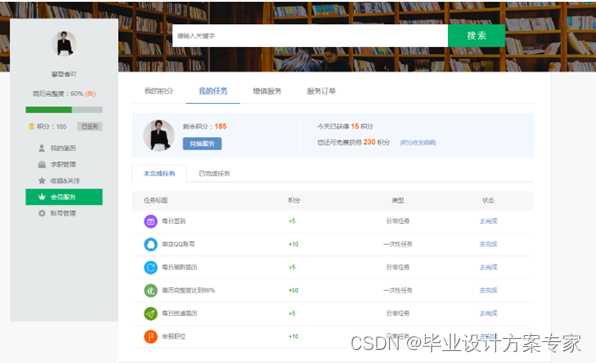Click the green 搜索 search button
This screenshot has width=596, height=363.
476,36
